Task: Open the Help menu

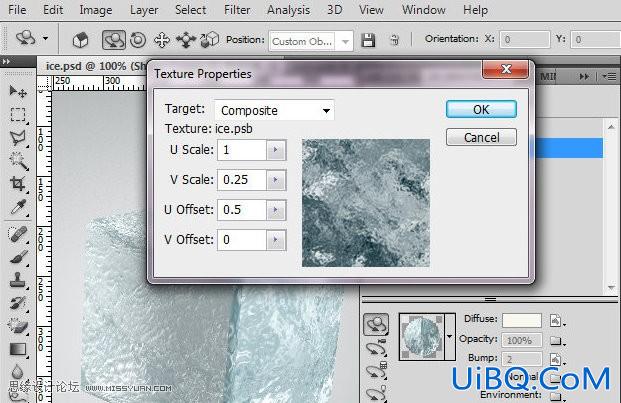Action: pos(475,10)
